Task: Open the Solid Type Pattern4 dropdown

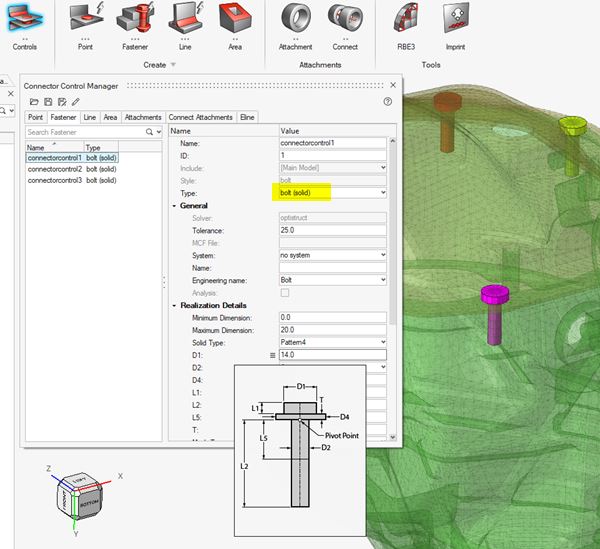Action: pos(331,342)
